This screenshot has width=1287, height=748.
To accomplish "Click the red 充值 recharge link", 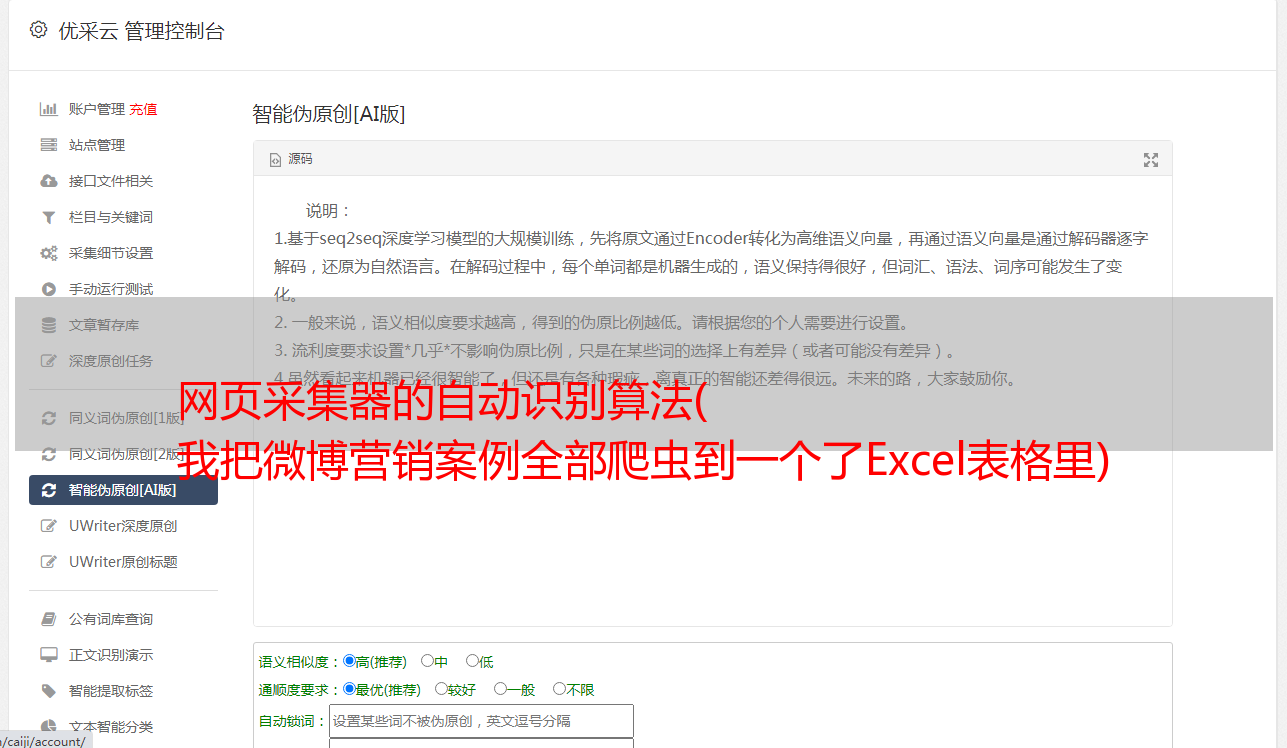I will click(143, 109).
